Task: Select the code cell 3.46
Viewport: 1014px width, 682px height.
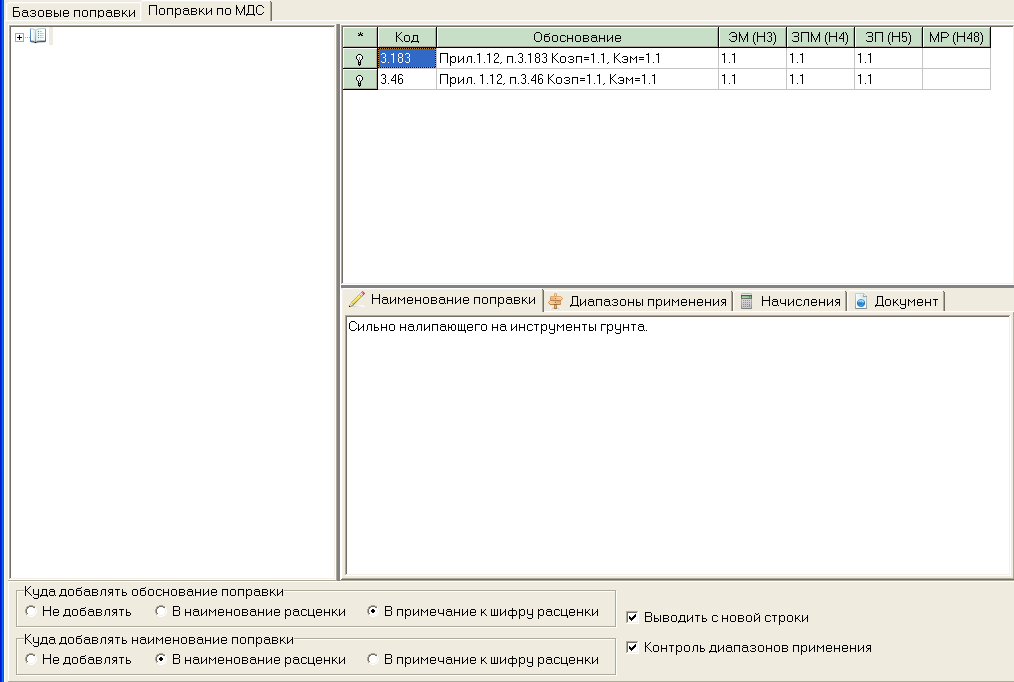Action: (x=407, y=80)
